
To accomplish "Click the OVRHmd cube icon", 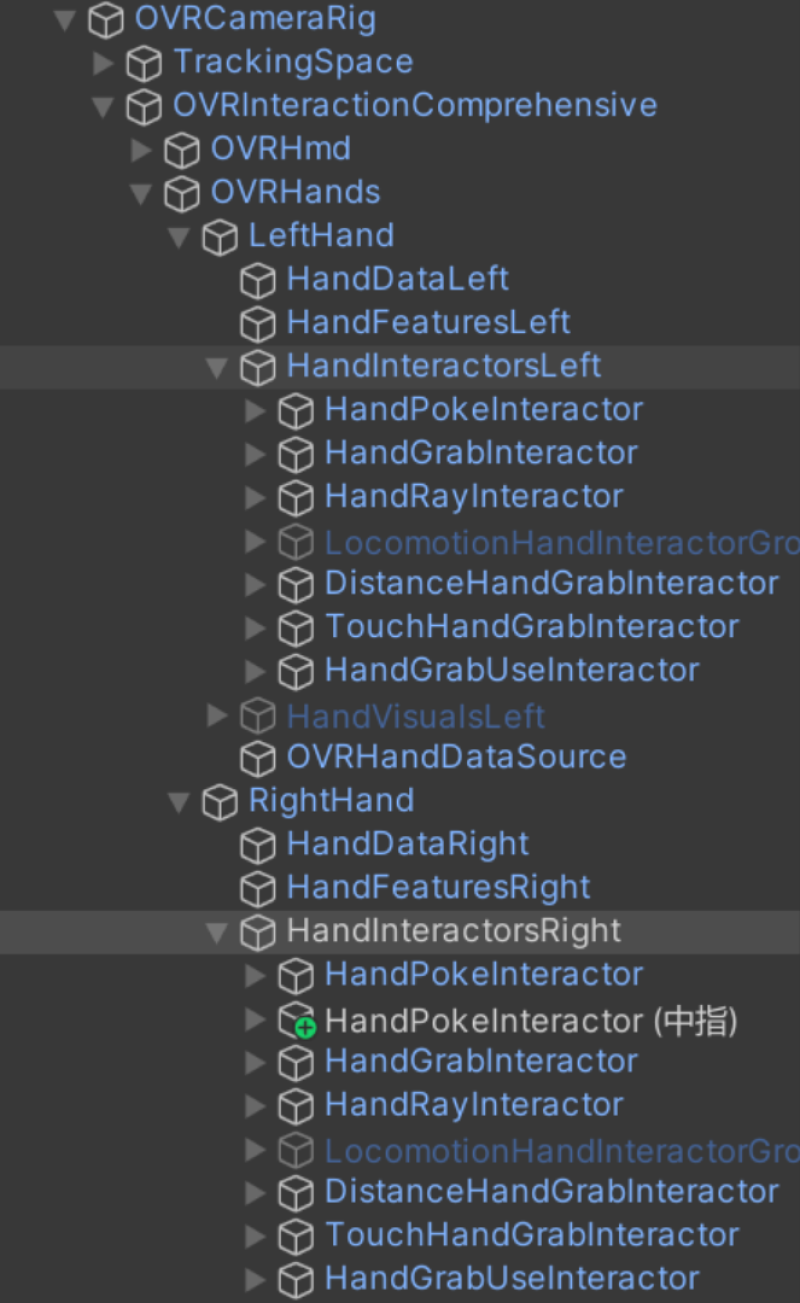I will click(182, 150).
